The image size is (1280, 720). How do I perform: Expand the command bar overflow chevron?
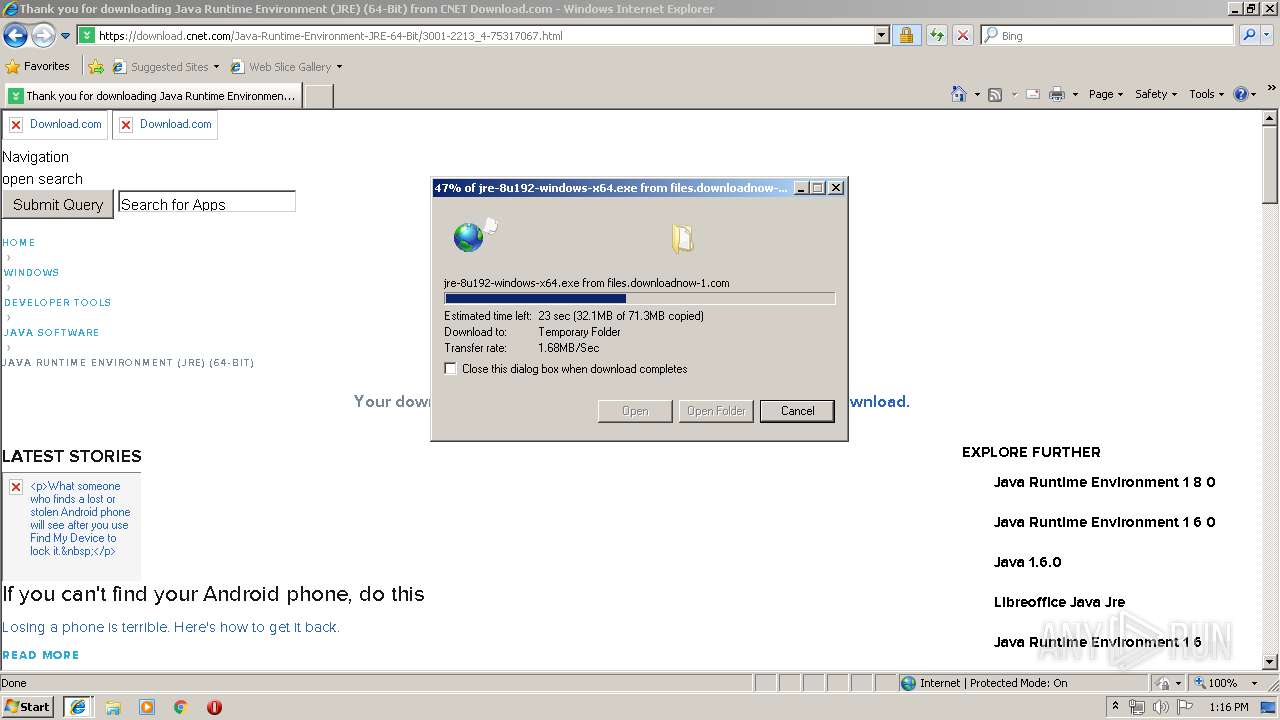tap(1272, 89)
